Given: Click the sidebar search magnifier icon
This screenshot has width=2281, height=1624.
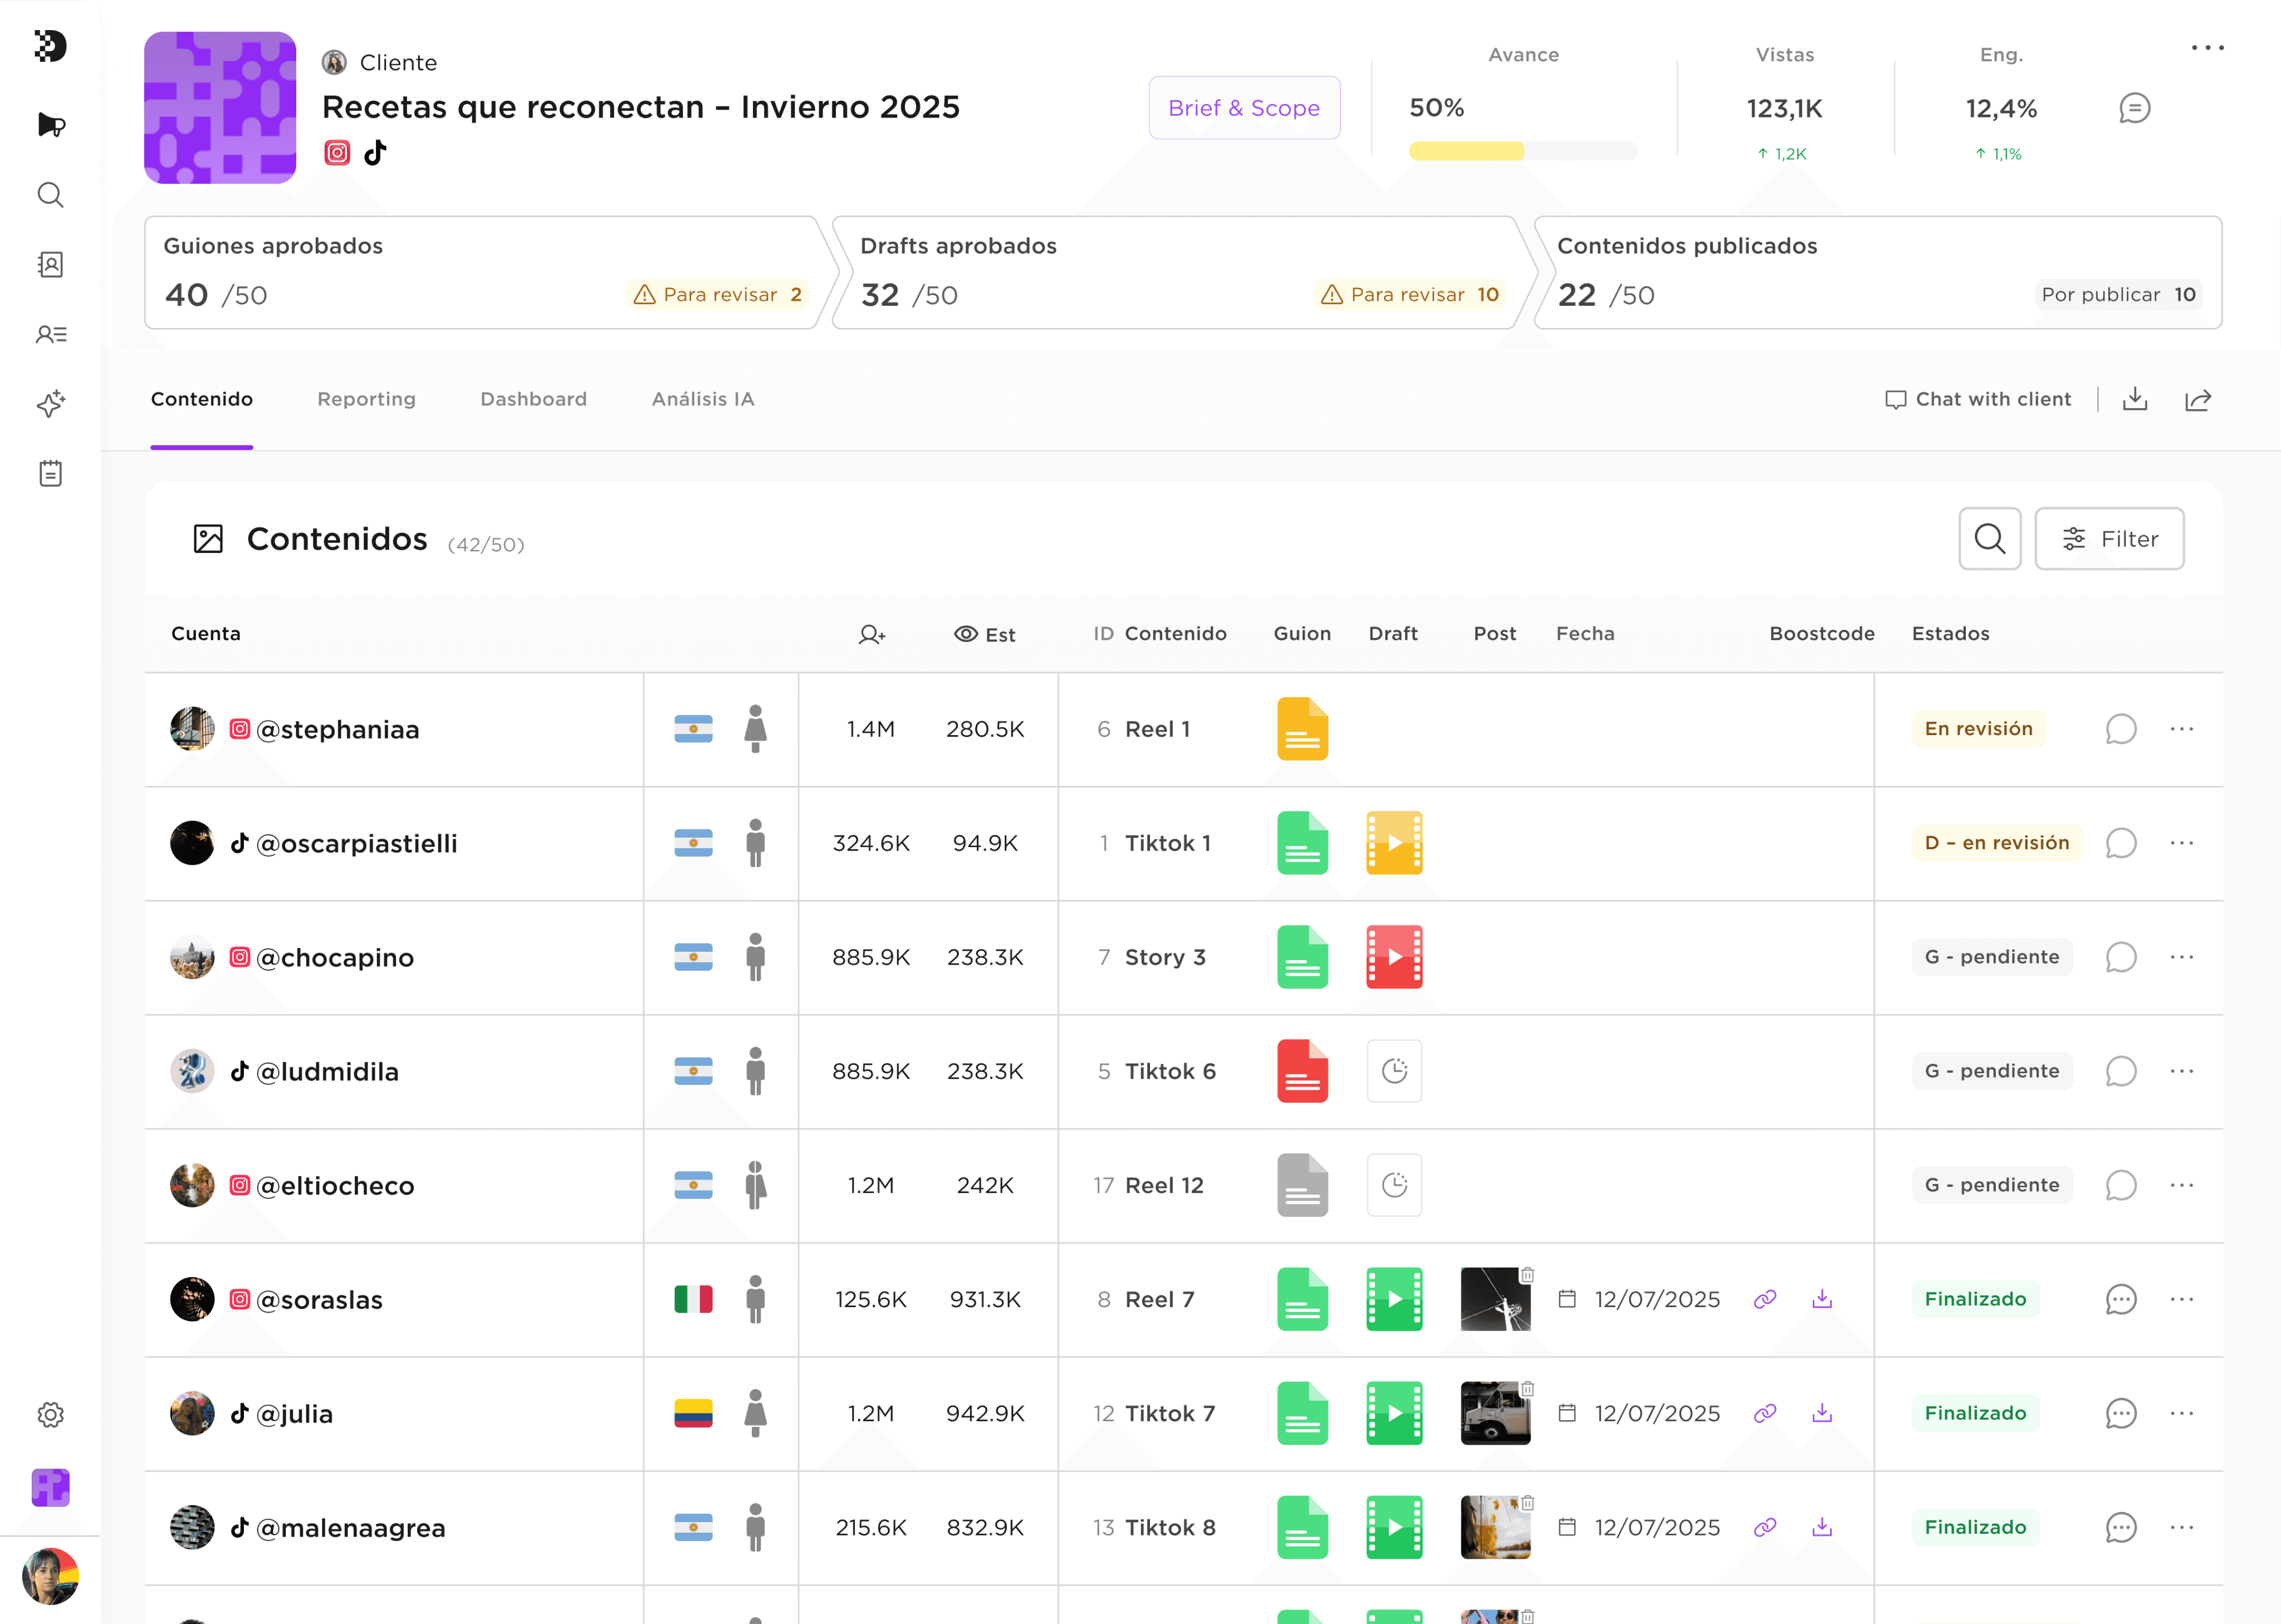Looking at the screenshot, I should click(x=50, y=195).
